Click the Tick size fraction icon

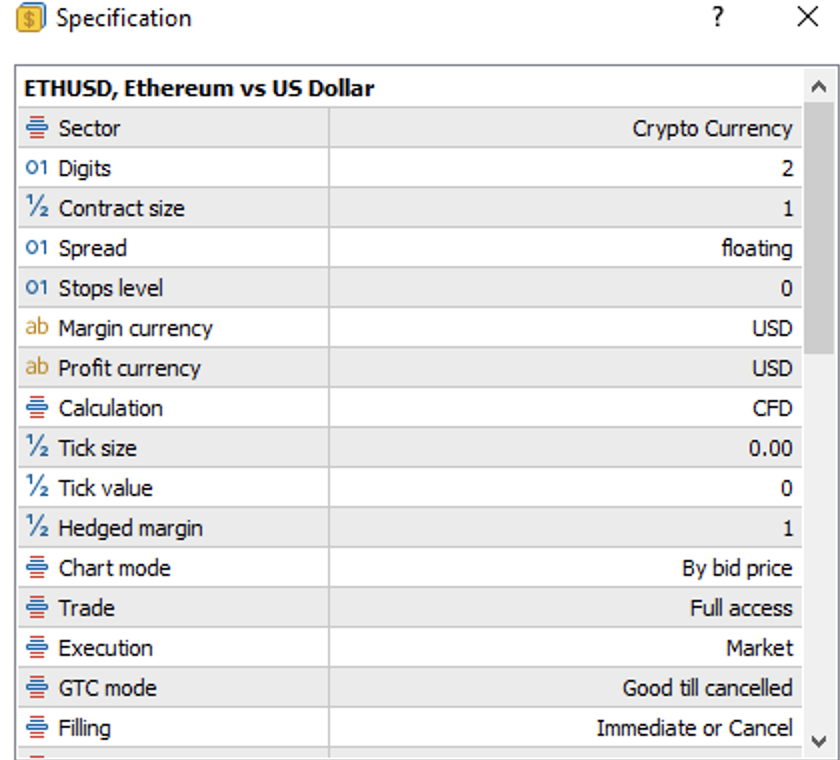tap(37, 448)
